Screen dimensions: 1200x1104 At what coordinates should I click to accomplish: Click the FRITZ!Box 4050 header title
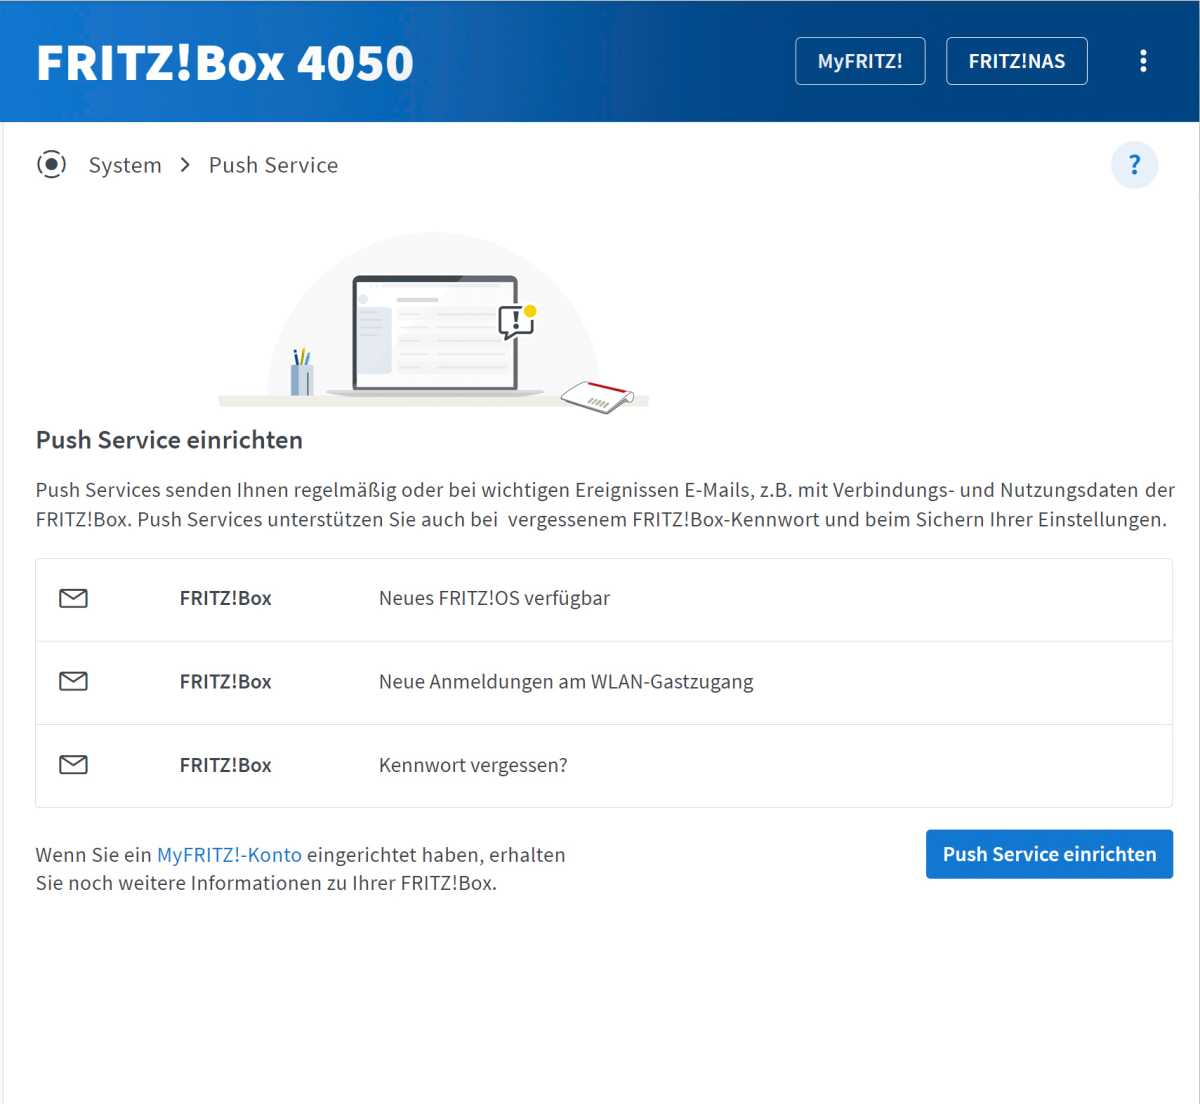[x=225, y=62]
